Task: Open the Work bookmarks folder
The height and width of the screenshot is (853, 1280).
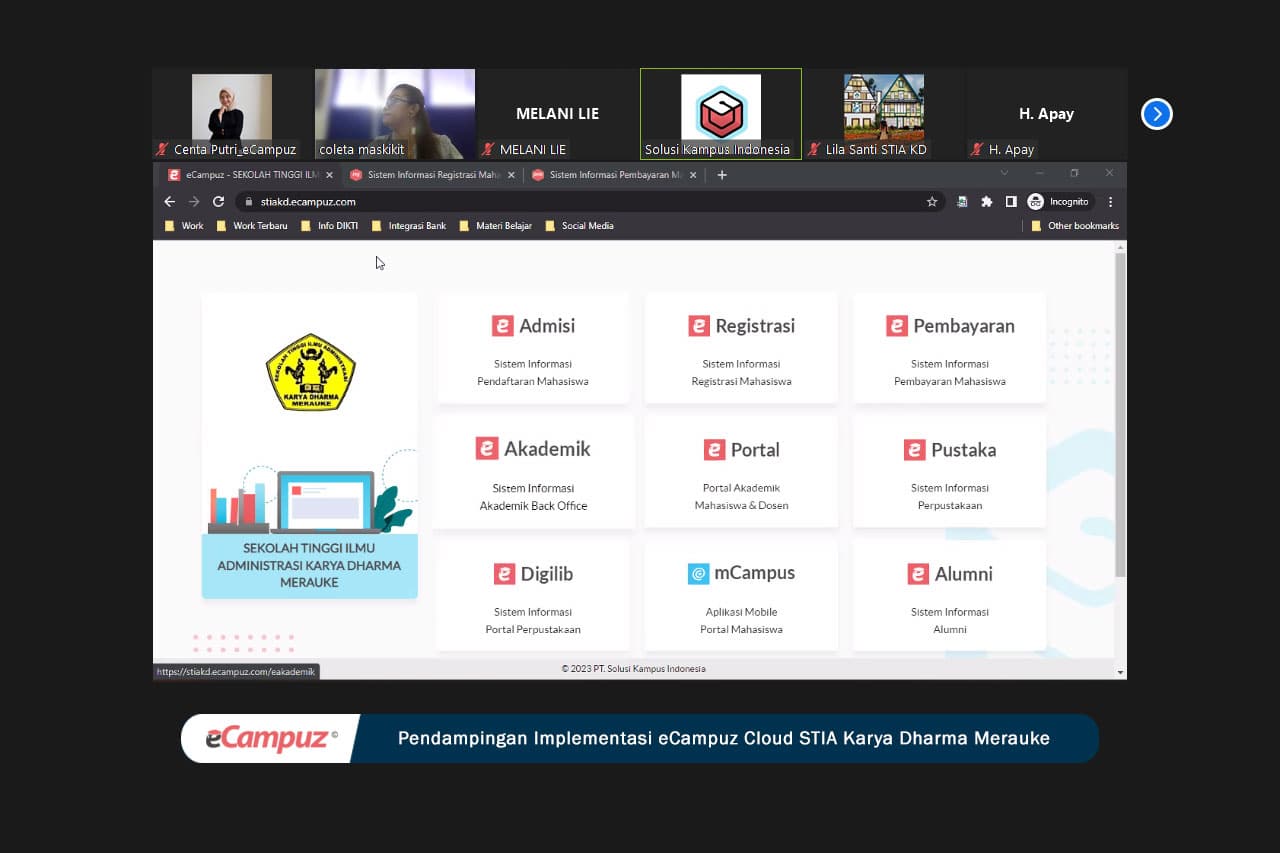Action: coord(184,226)
